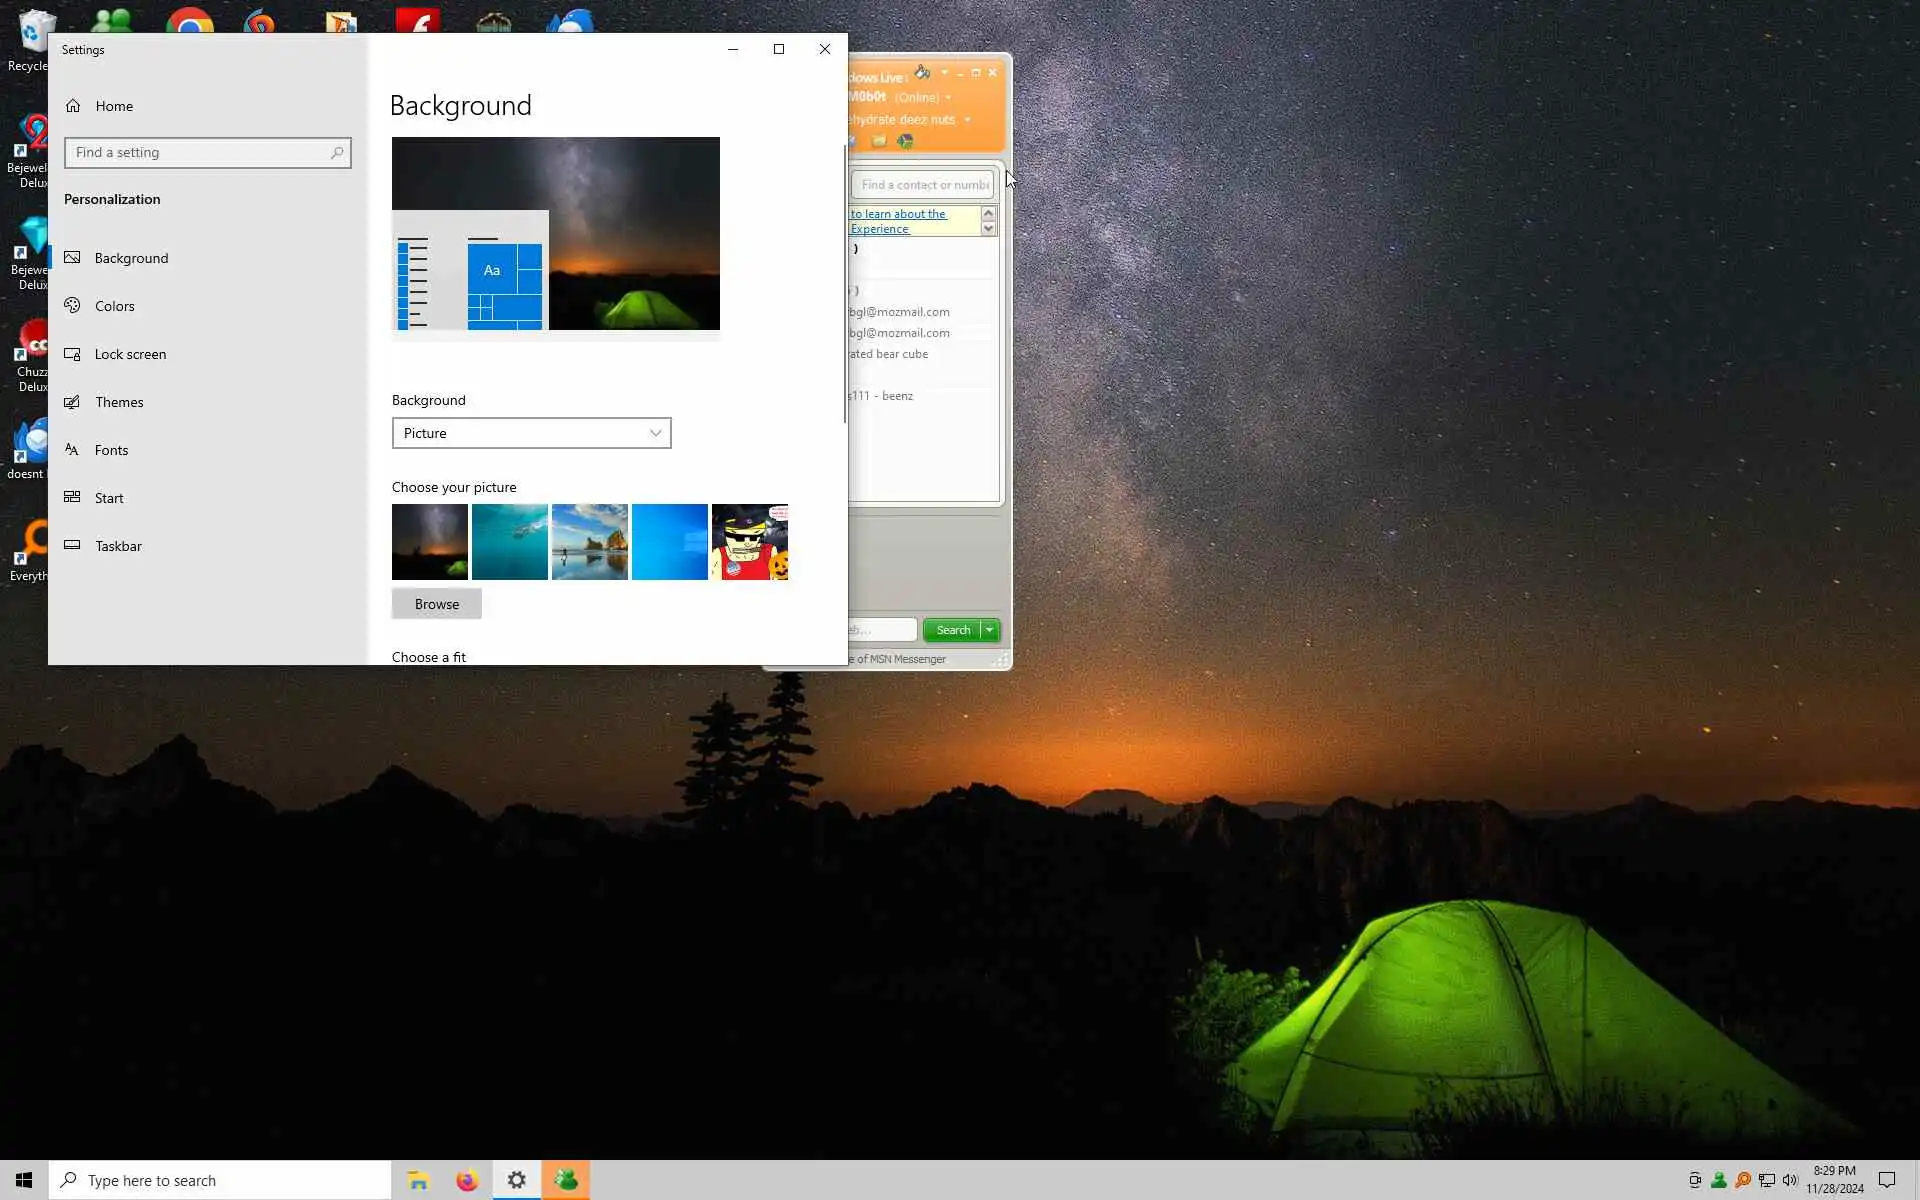Click the volume speaker icon in system tray
The width and height of the screenshot is (1920, 1200).
coord(1790,1180)
